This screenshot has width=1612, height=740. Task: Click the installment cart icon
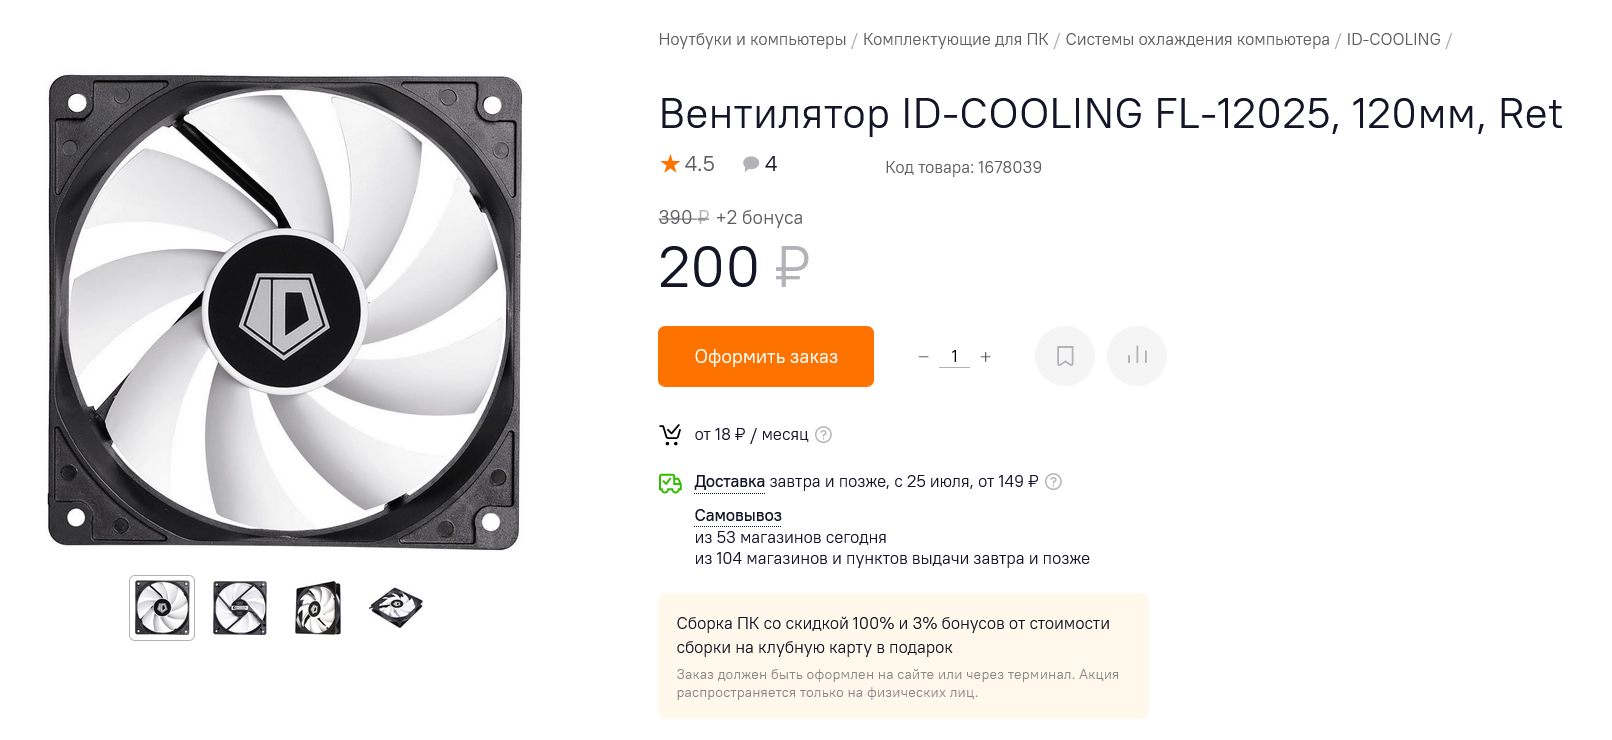670,435
